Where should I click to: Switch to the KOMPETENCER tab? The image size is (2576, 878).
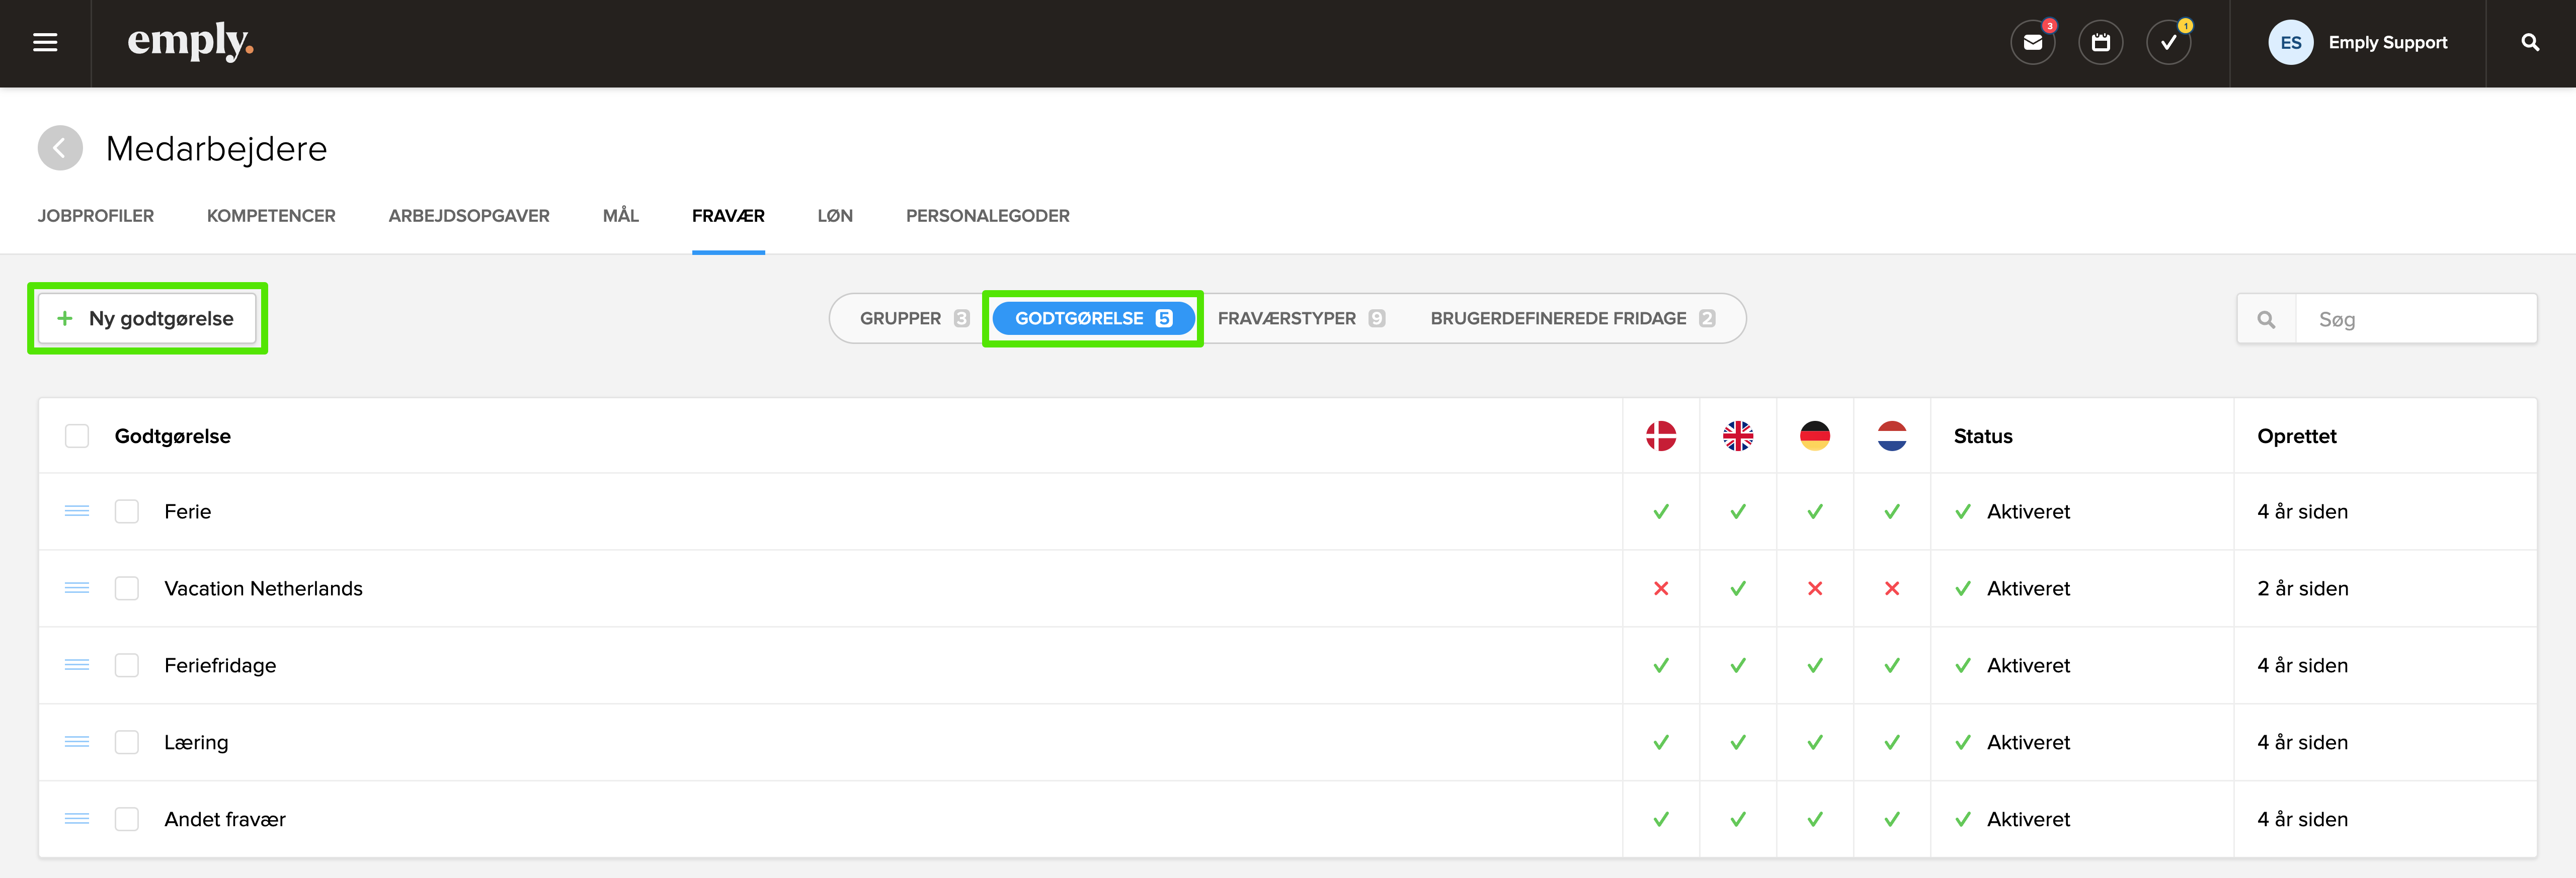pyautogui.click(x=271, y=216)
